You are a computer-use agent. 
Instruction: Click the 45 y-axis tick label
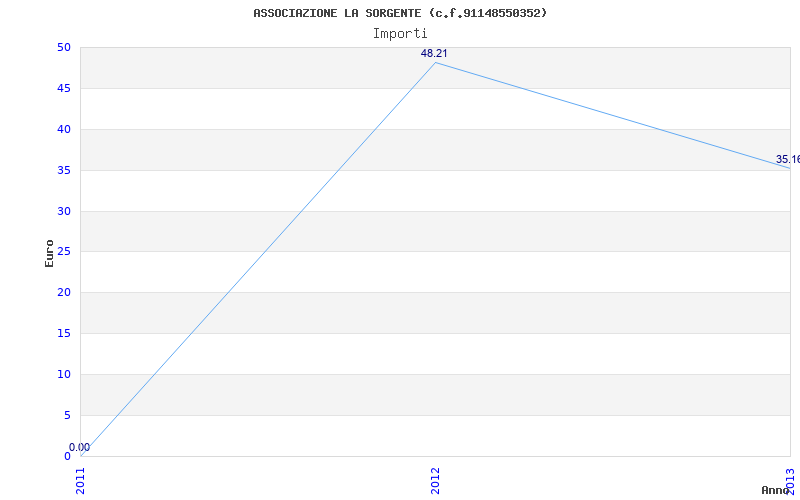pyautogui.click(x=64, y=89)
